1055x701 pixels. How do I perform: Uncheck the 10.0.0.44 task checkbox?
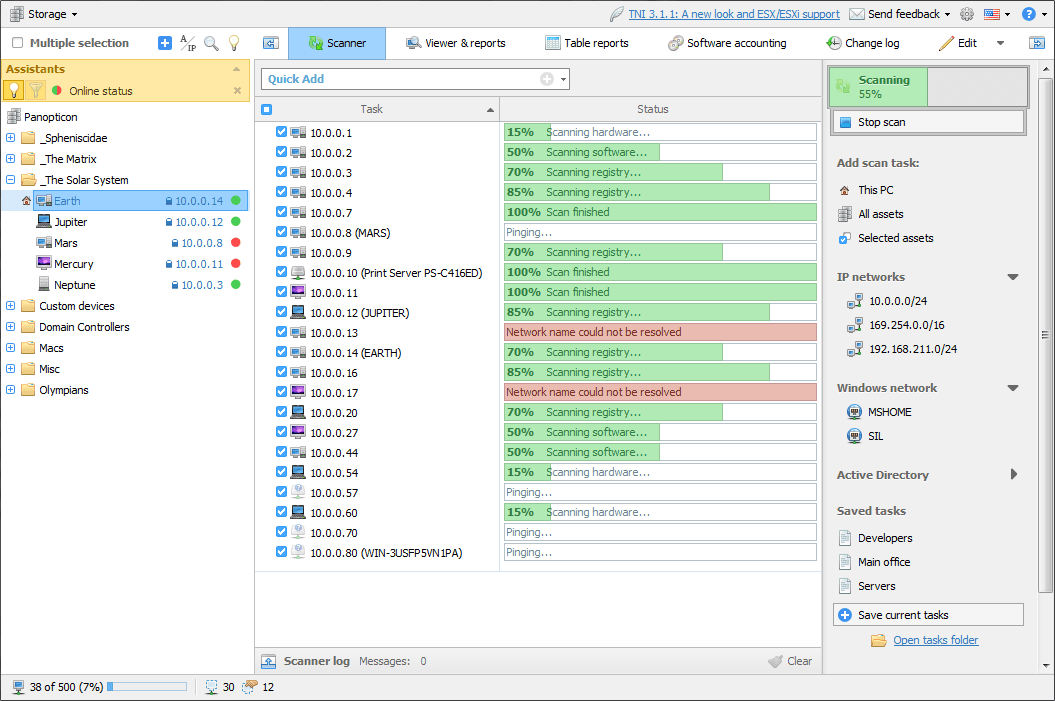[x=281, y=452]
